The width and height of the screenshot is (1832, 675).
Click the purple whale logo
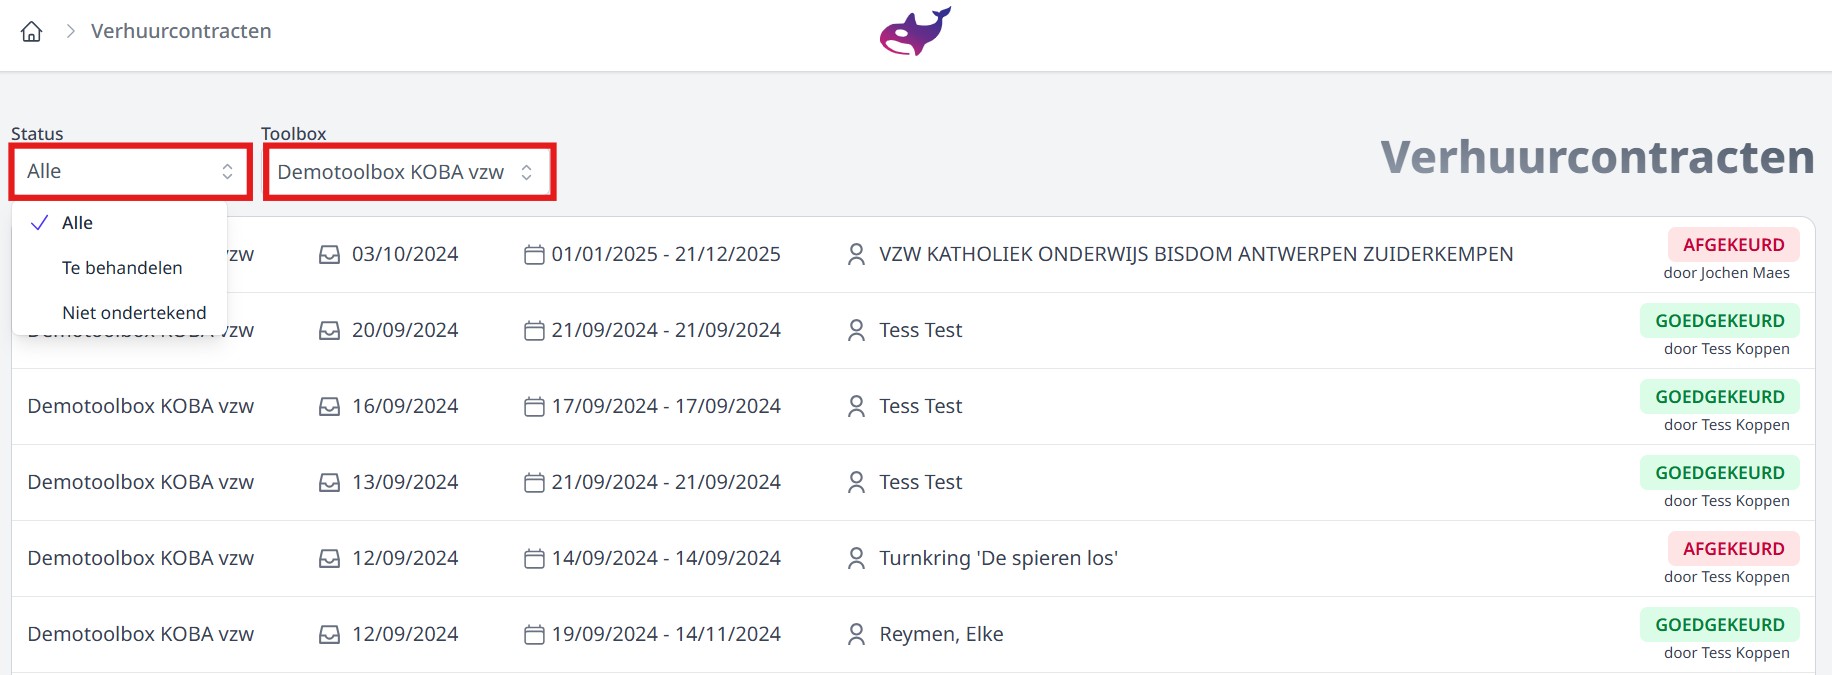pyautogui.click(x=915, y=32)
